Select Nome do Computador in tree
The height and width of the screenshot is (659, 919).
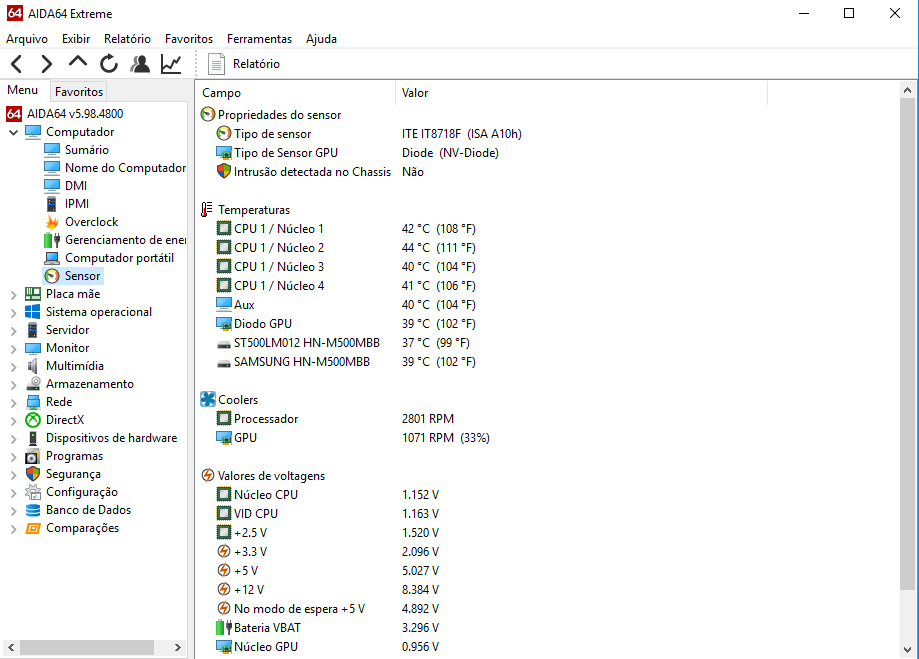point(125,168)
